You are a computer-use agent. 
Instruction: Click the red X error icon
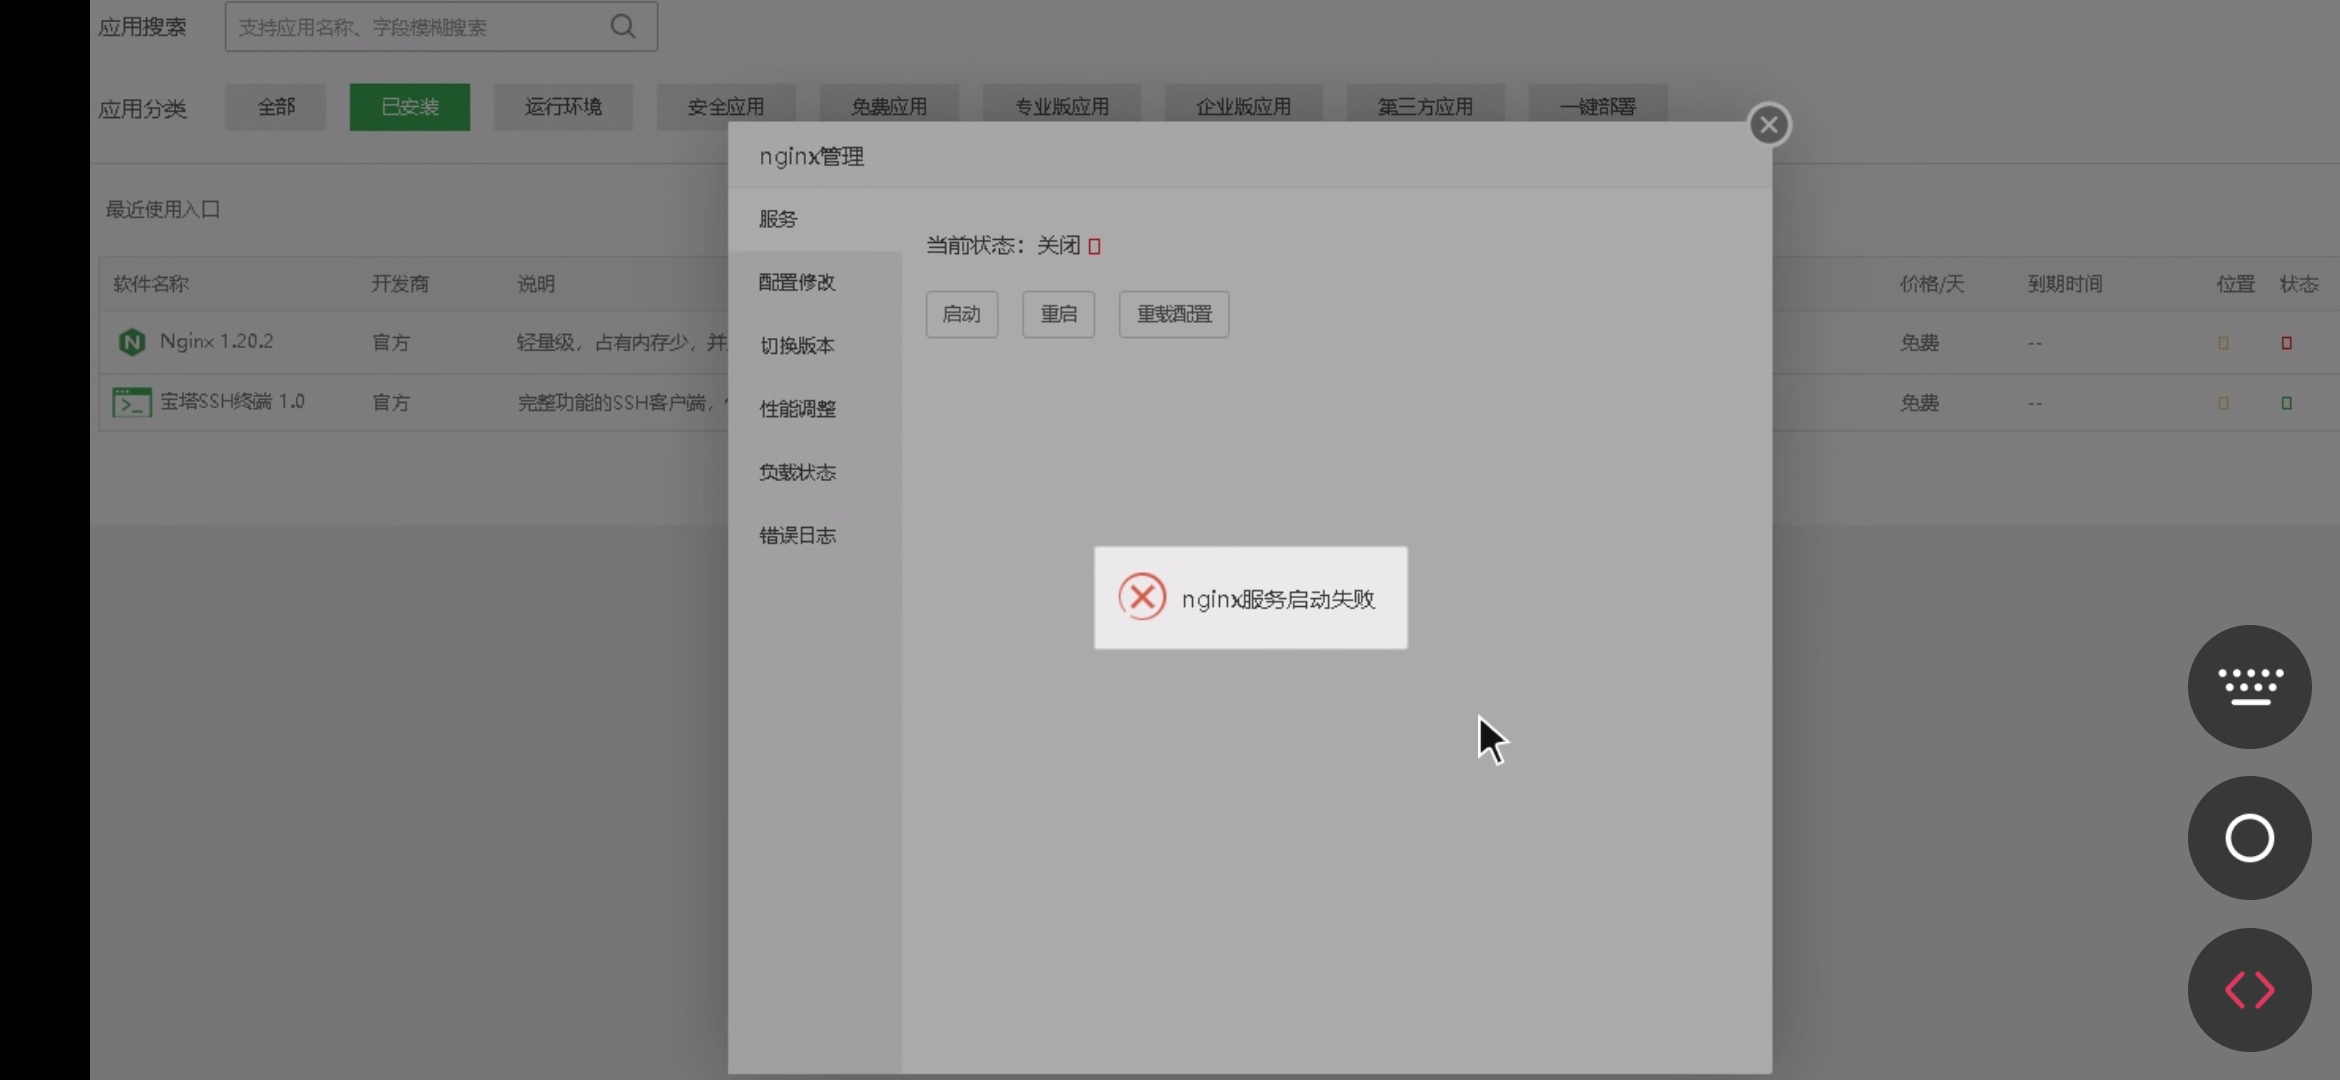1142,597
